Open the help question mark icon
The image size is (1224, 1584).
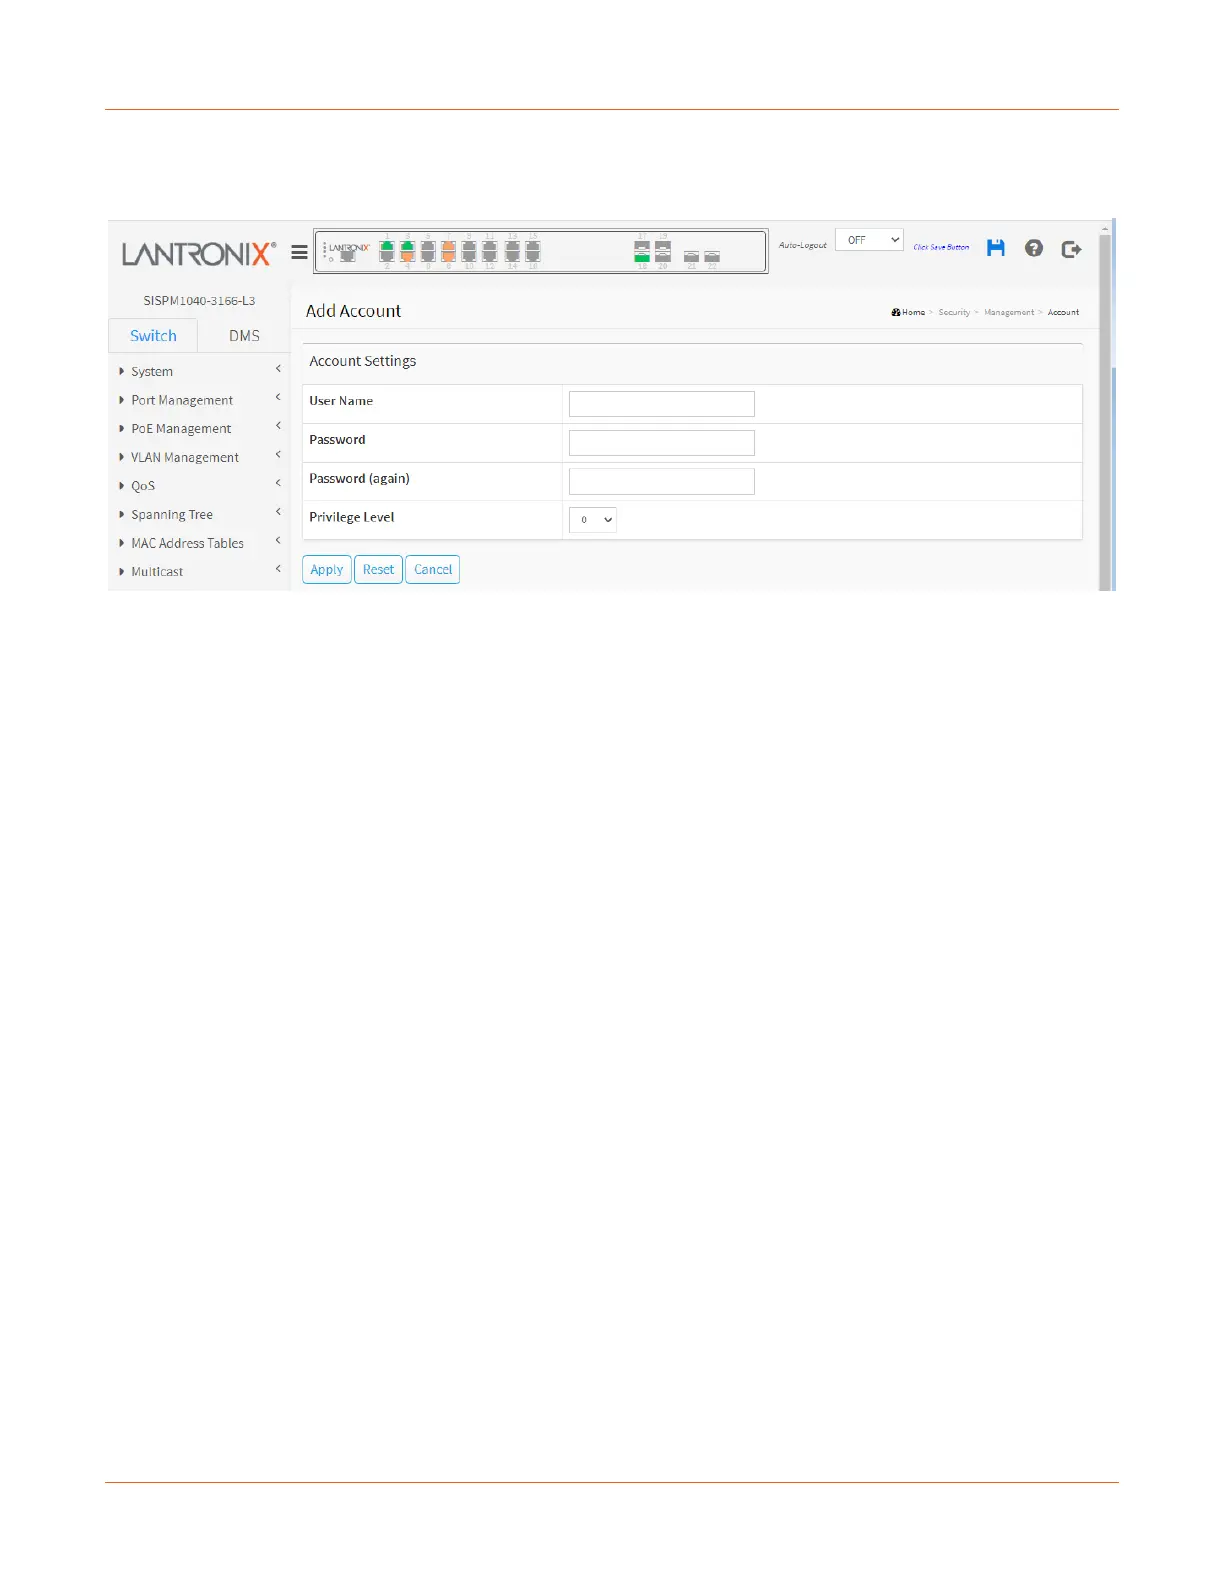tap(1034, 248)
